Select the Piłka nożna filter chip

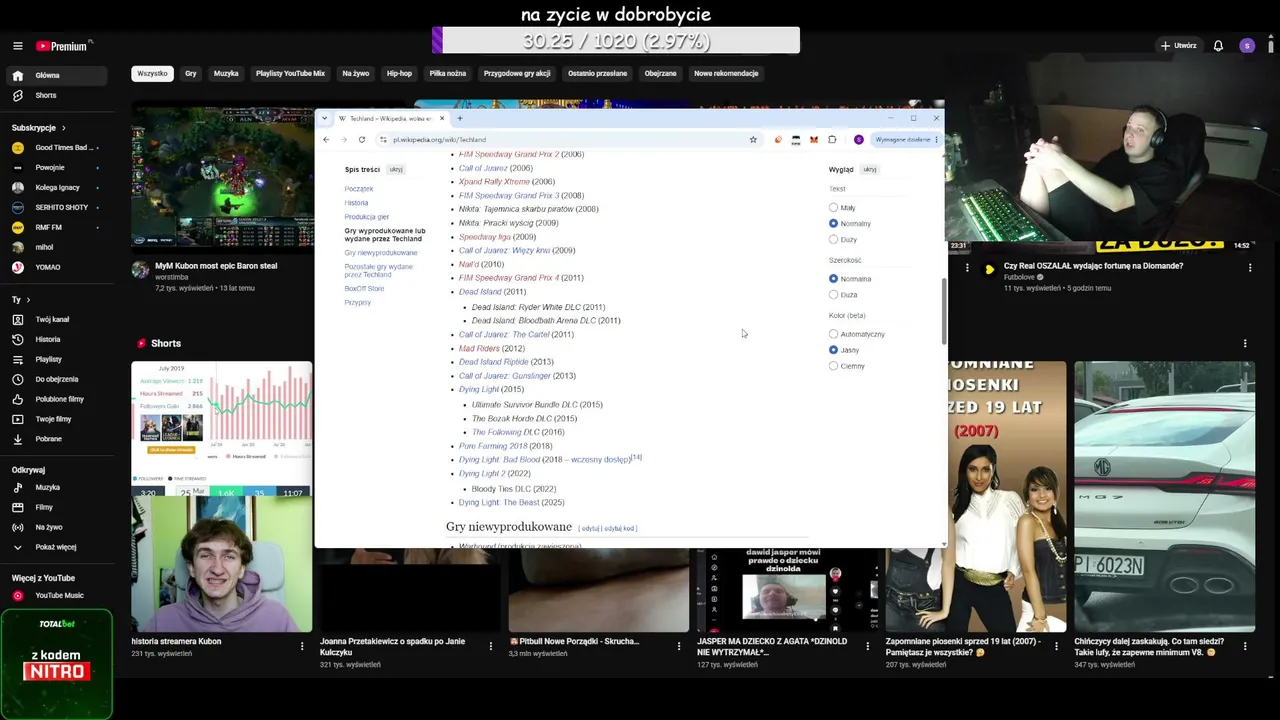pyautogui.click(x=448, y=73)
